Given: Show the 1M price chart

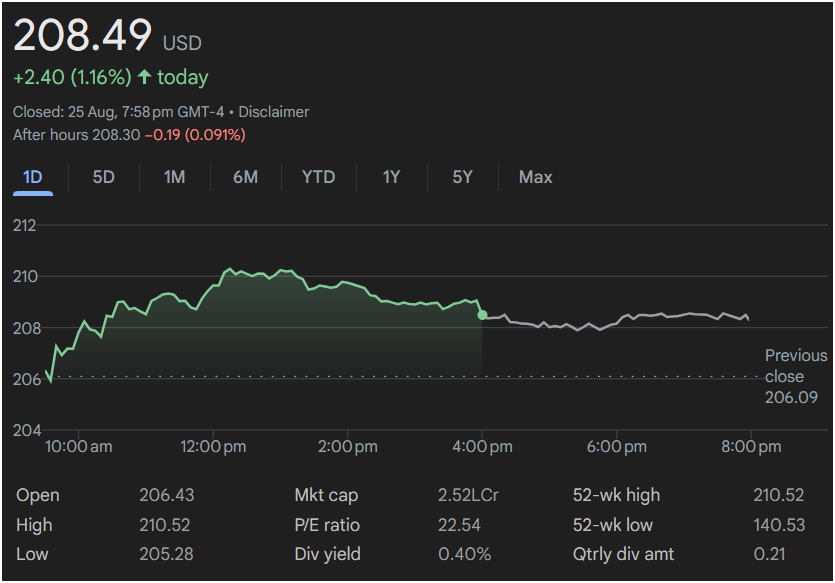Looking at the screenshot, I should click(175, 177).
